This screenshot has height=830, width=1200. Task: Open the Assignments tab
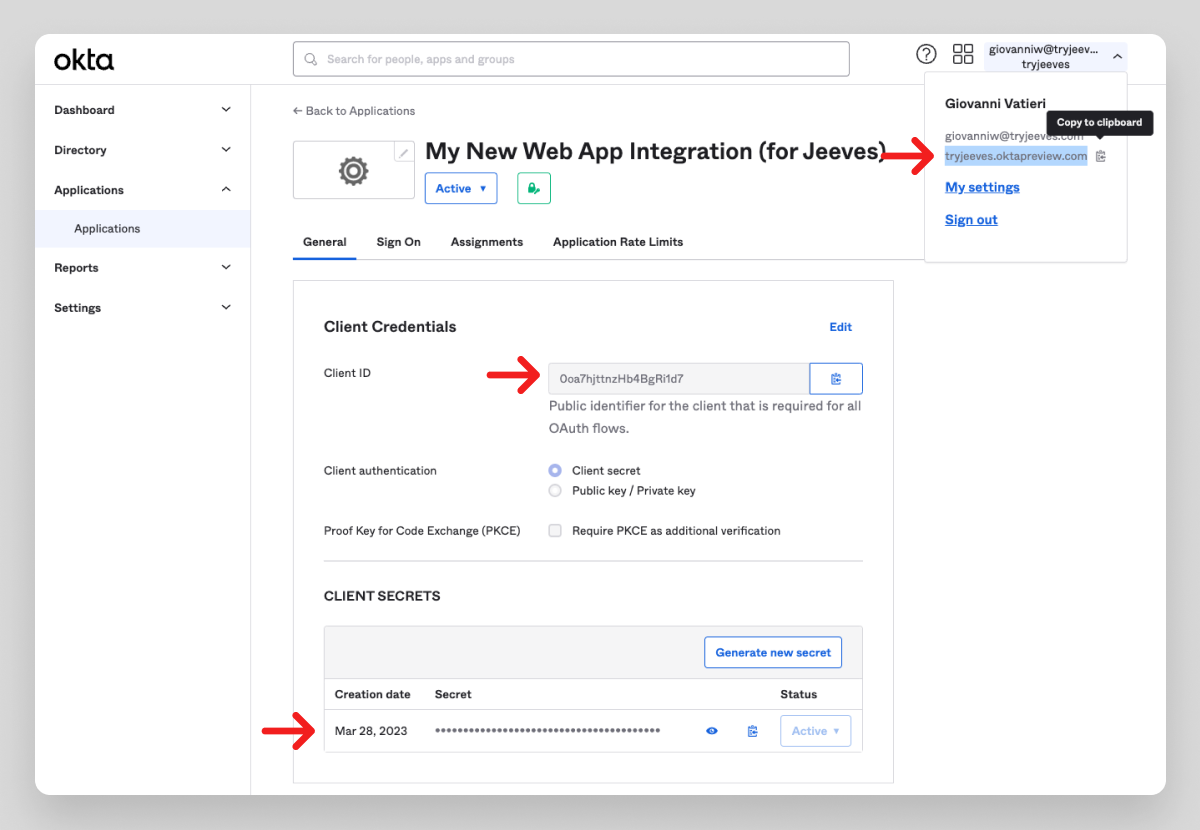pyautogui.click(x=486, y=242)
